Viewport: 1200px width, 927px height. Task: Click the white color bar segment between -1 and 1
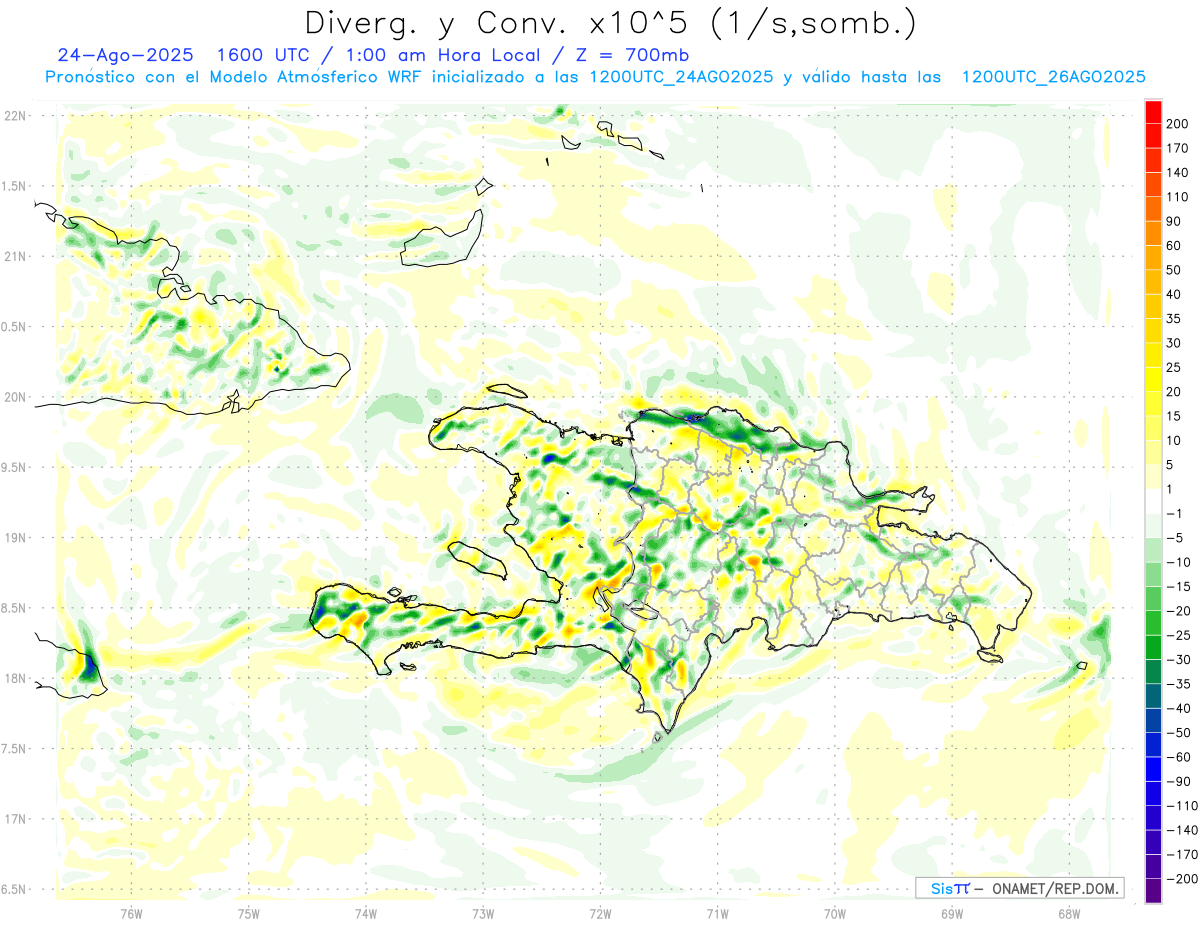(x=1153, y=501)
